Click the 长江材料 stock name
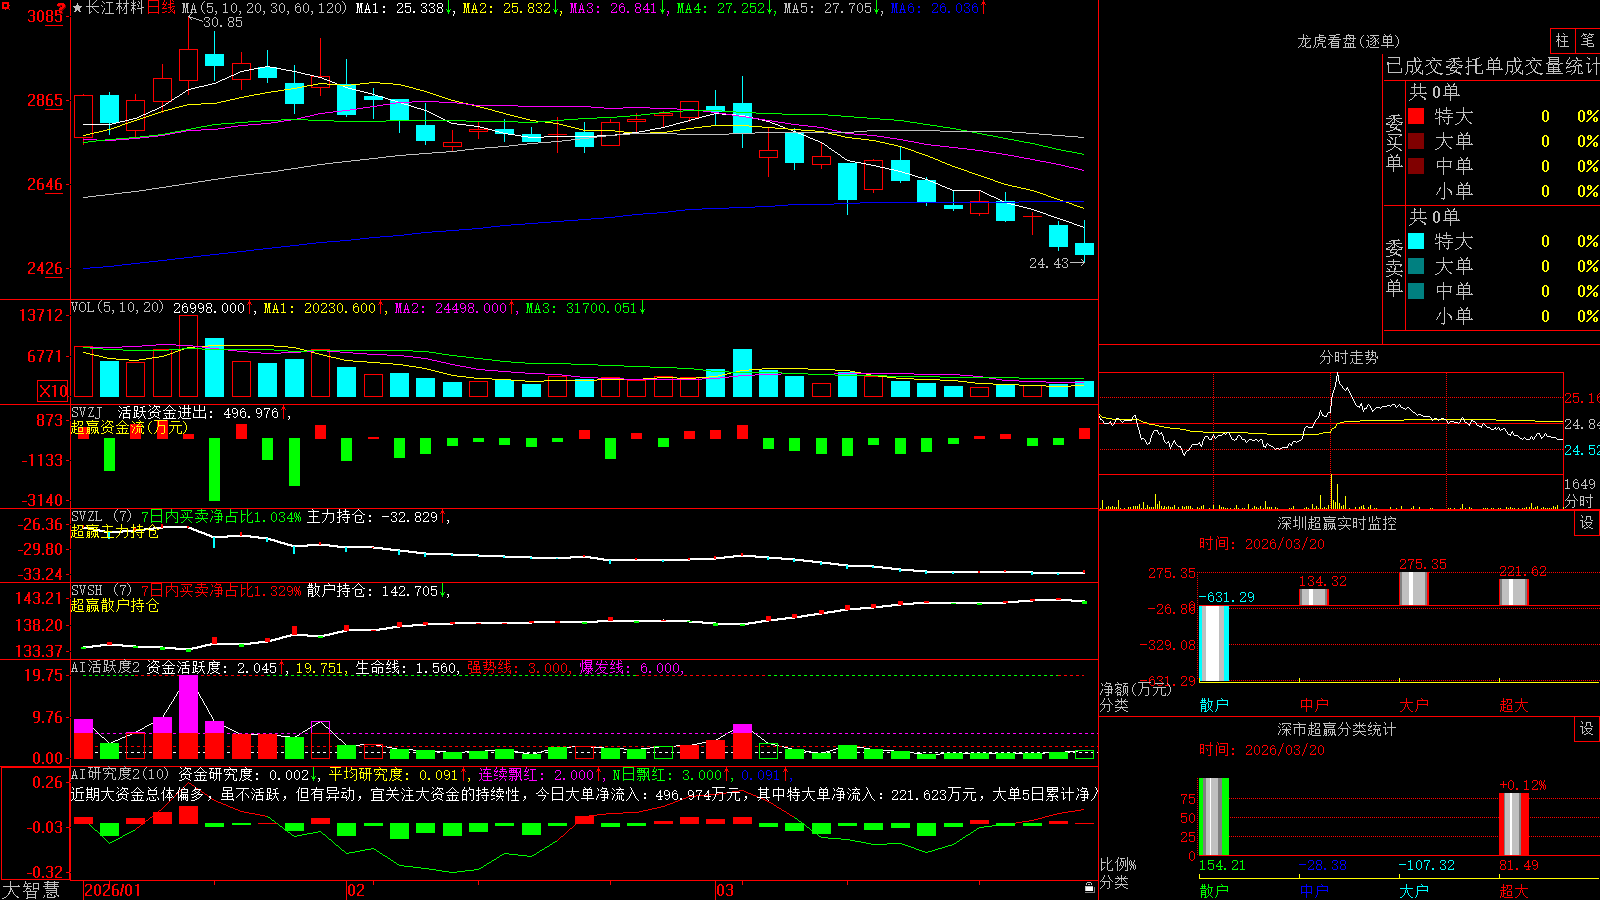Viewport: 1600px width, 900px height. click(x=115, y=8)
